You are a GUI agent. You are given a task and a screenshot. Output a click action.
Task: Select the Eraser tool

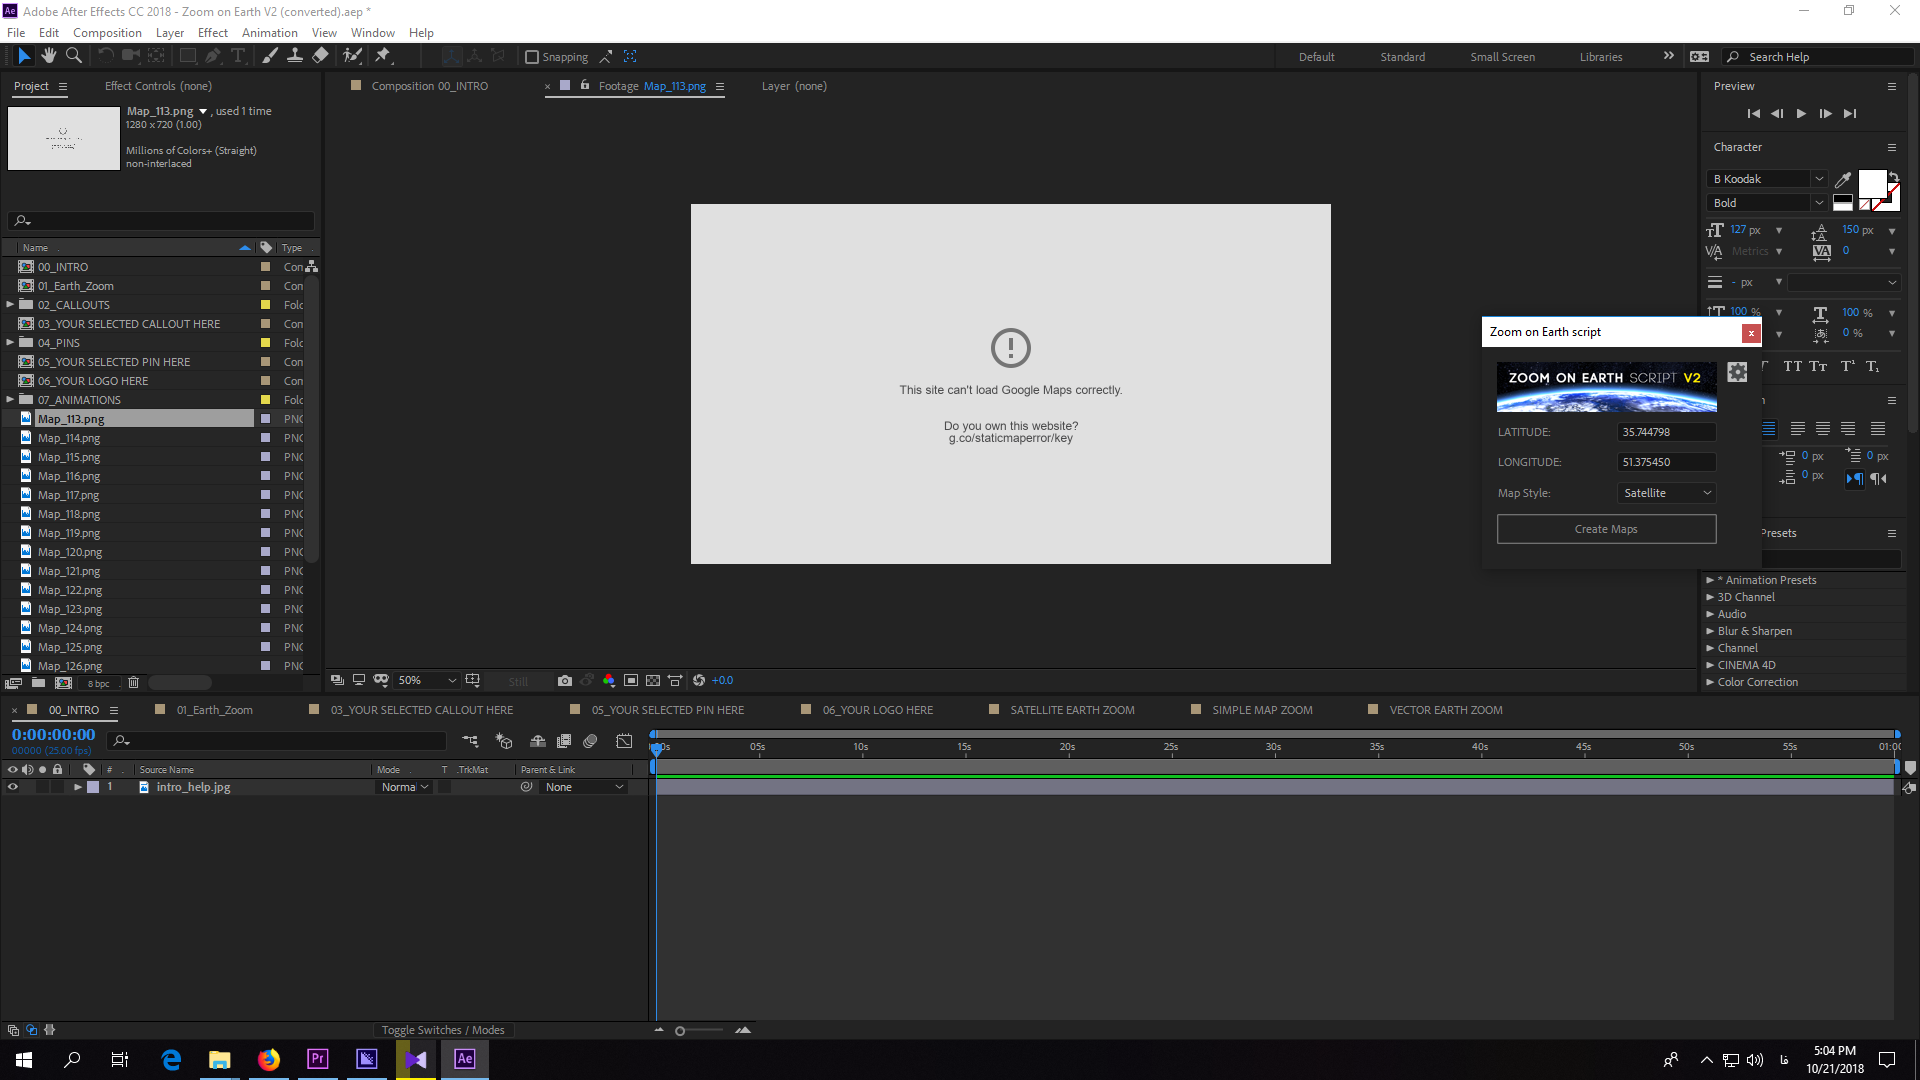[320, 56]
